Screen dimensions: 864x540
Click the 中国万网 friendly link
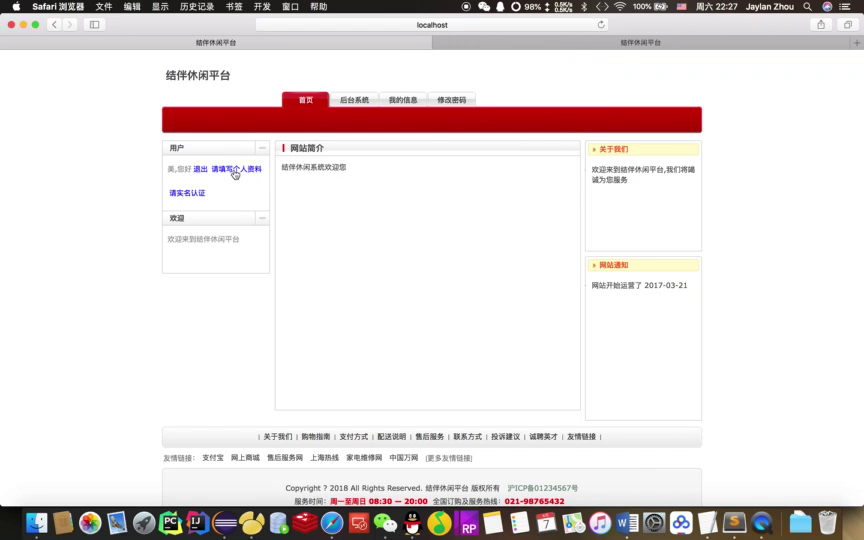(x=404, y=458)
